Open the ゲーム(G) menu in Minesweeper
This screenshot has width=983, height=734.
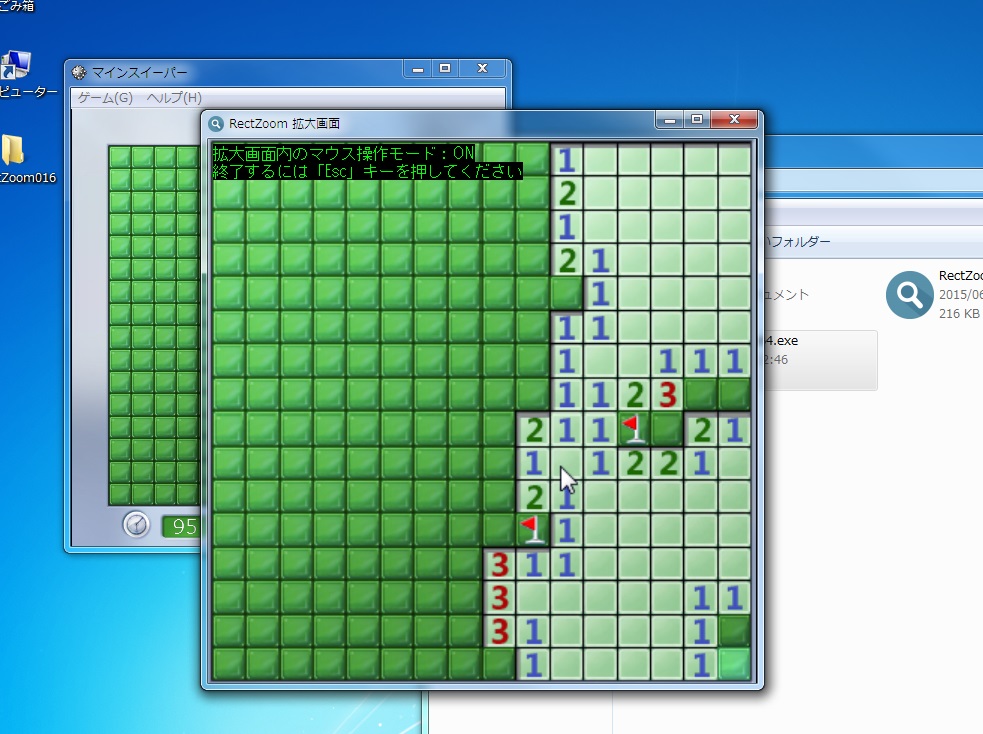[x=105, y=98]
